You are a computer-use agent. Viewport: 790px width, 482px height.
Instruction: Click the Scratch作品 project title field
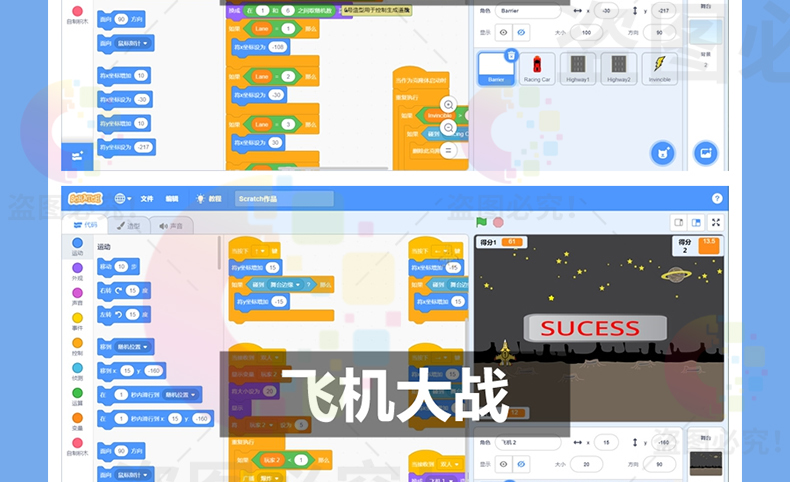284,198
